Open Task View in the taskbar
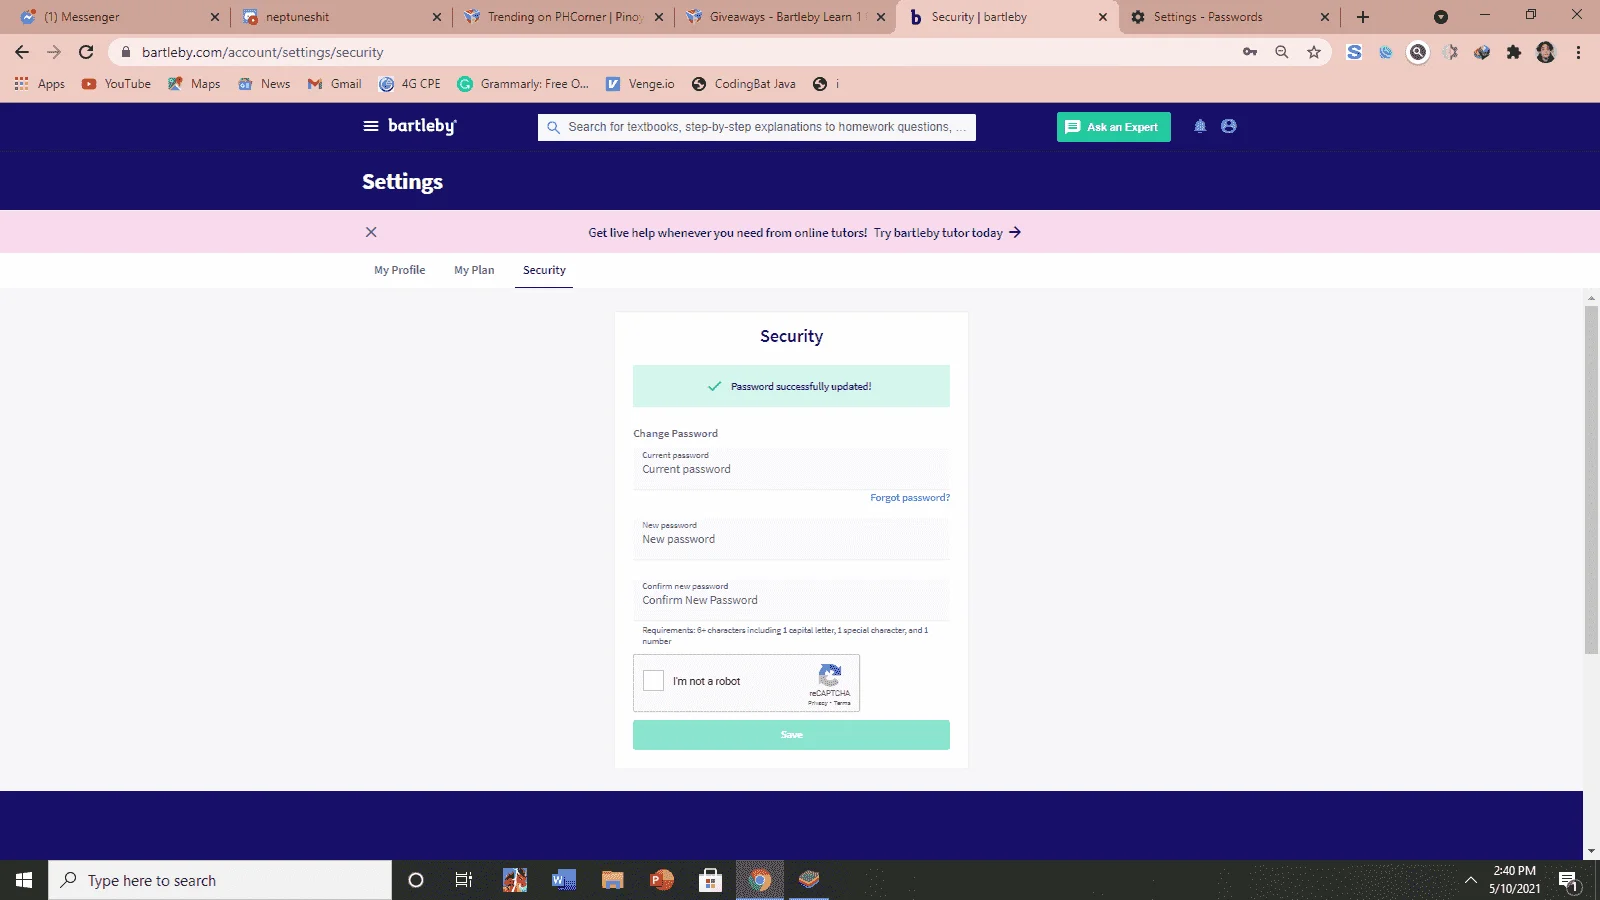 click(x=464, y=880)
